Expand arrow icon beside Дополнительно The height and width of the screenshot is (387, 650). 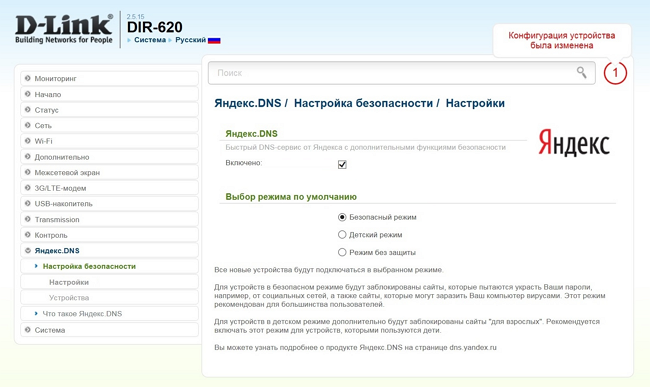[x=28, y=156]
